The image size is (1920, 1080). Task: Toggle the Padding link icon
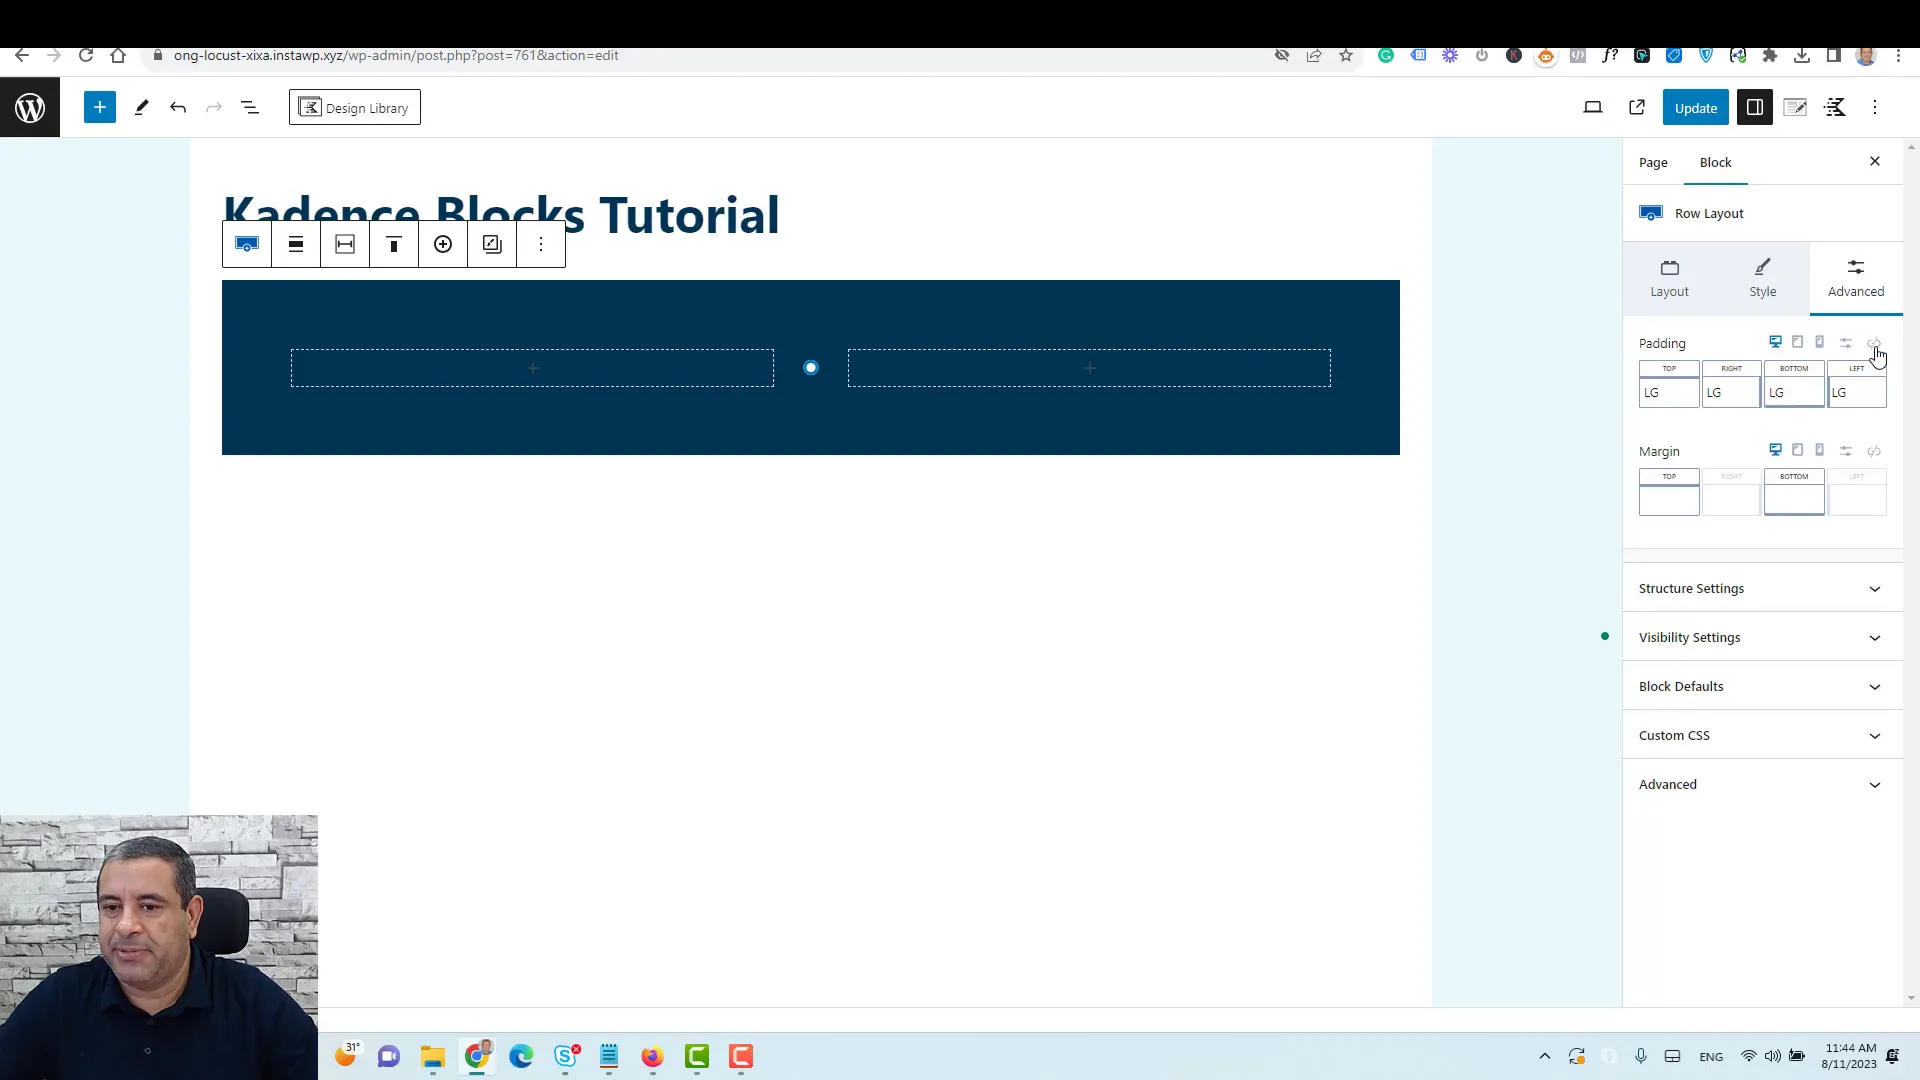(1874, 343)
